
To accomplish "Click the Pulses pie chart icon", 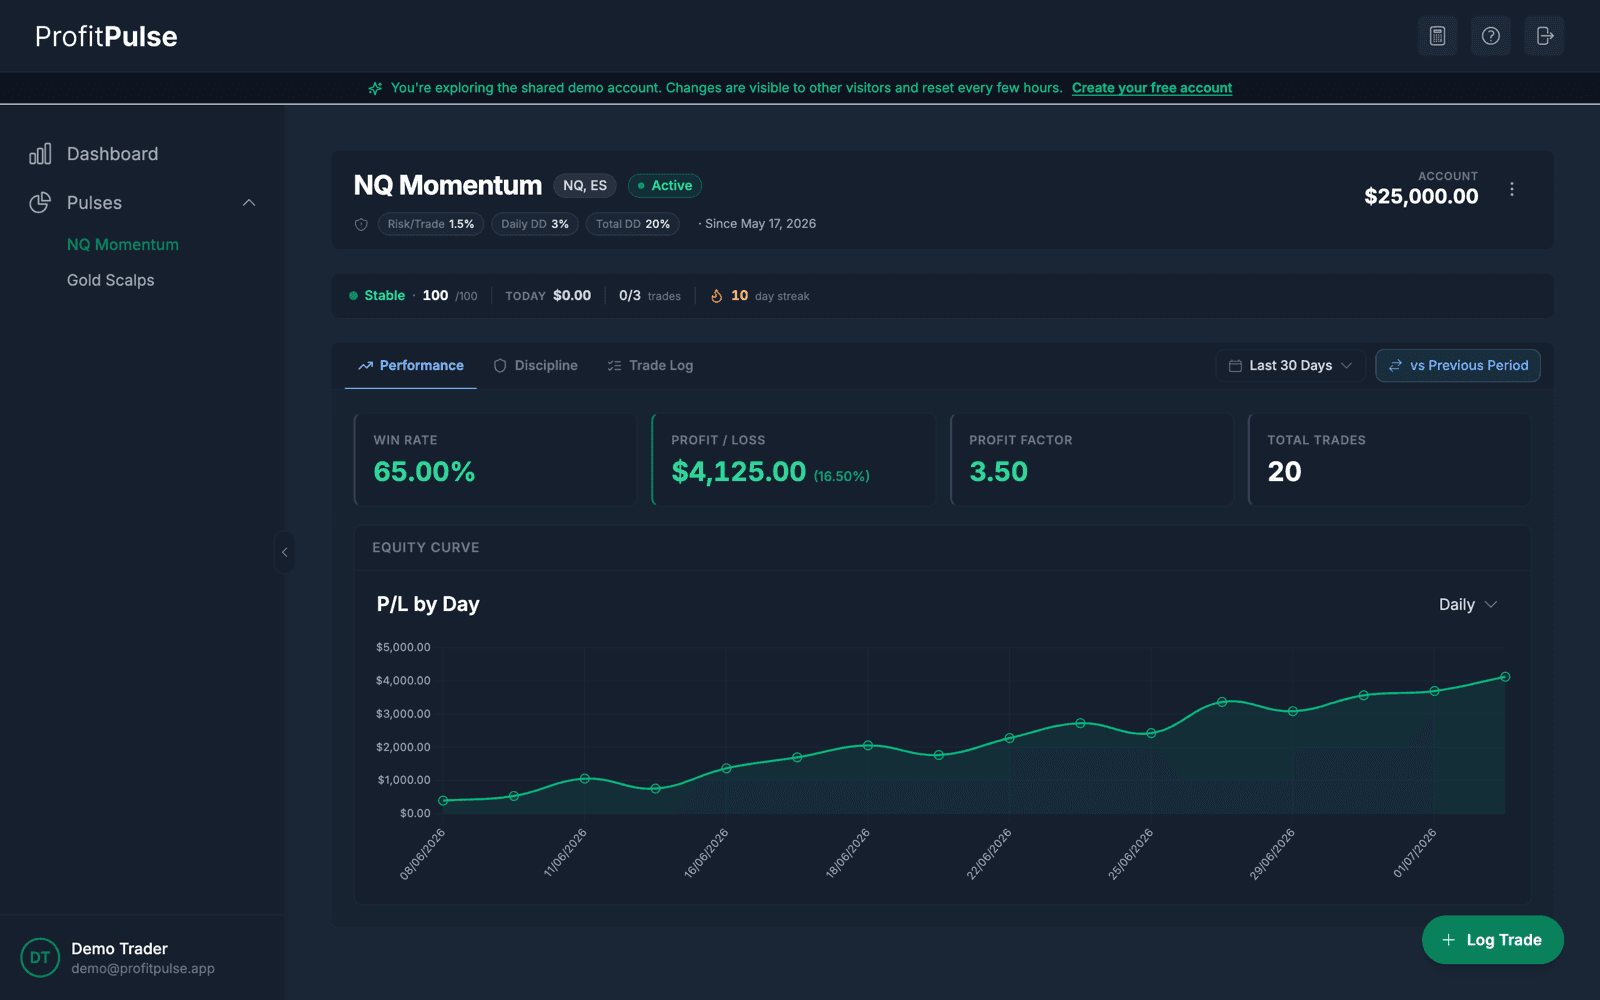I will [x=40, y=203].
